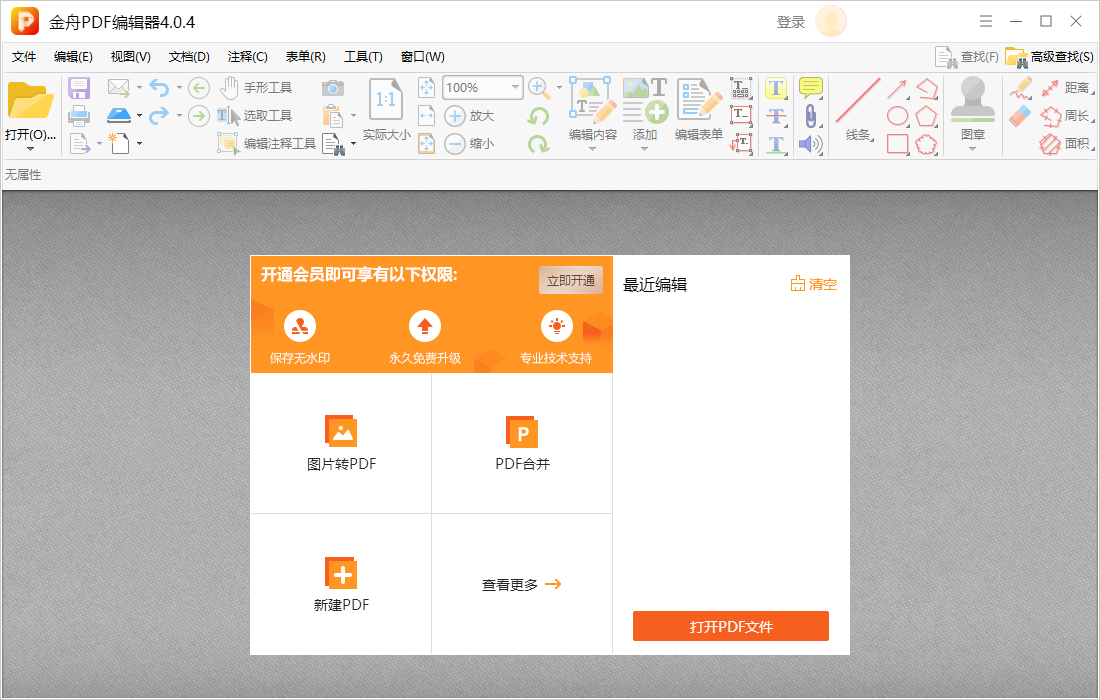Add a sound annotation with the speaker icon
This screenshot has height=700, width=1100.
coord(810,144)
